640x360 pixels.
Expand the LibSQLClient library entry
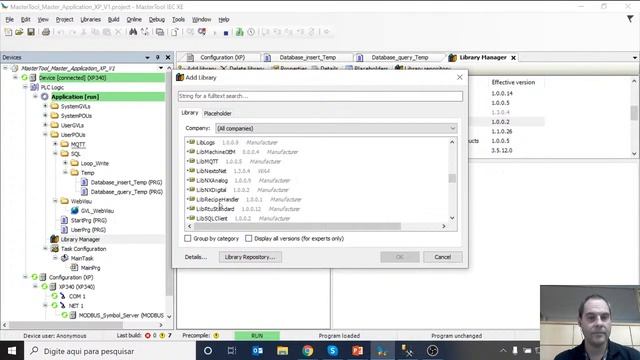[188, 218]
